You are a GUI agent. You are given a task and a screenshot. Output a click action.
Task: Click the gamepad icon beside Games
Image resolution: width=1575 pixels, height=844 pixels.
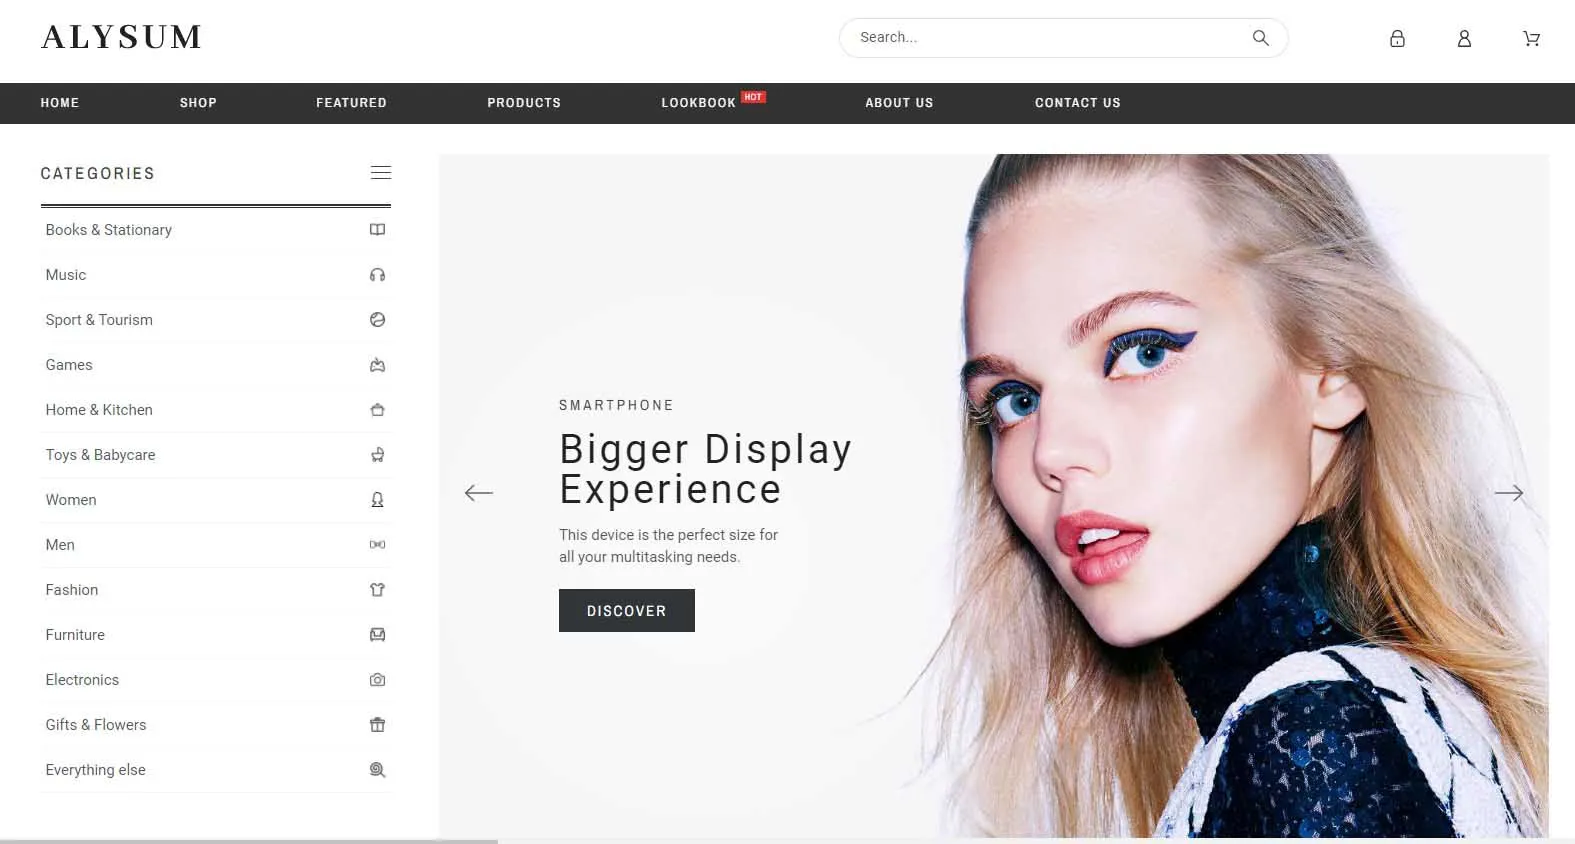click(x=377, y=365)
